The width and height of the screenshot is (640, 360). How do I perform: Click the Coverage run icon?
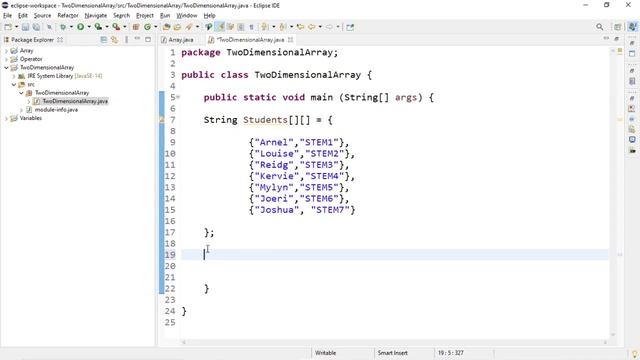98,27
